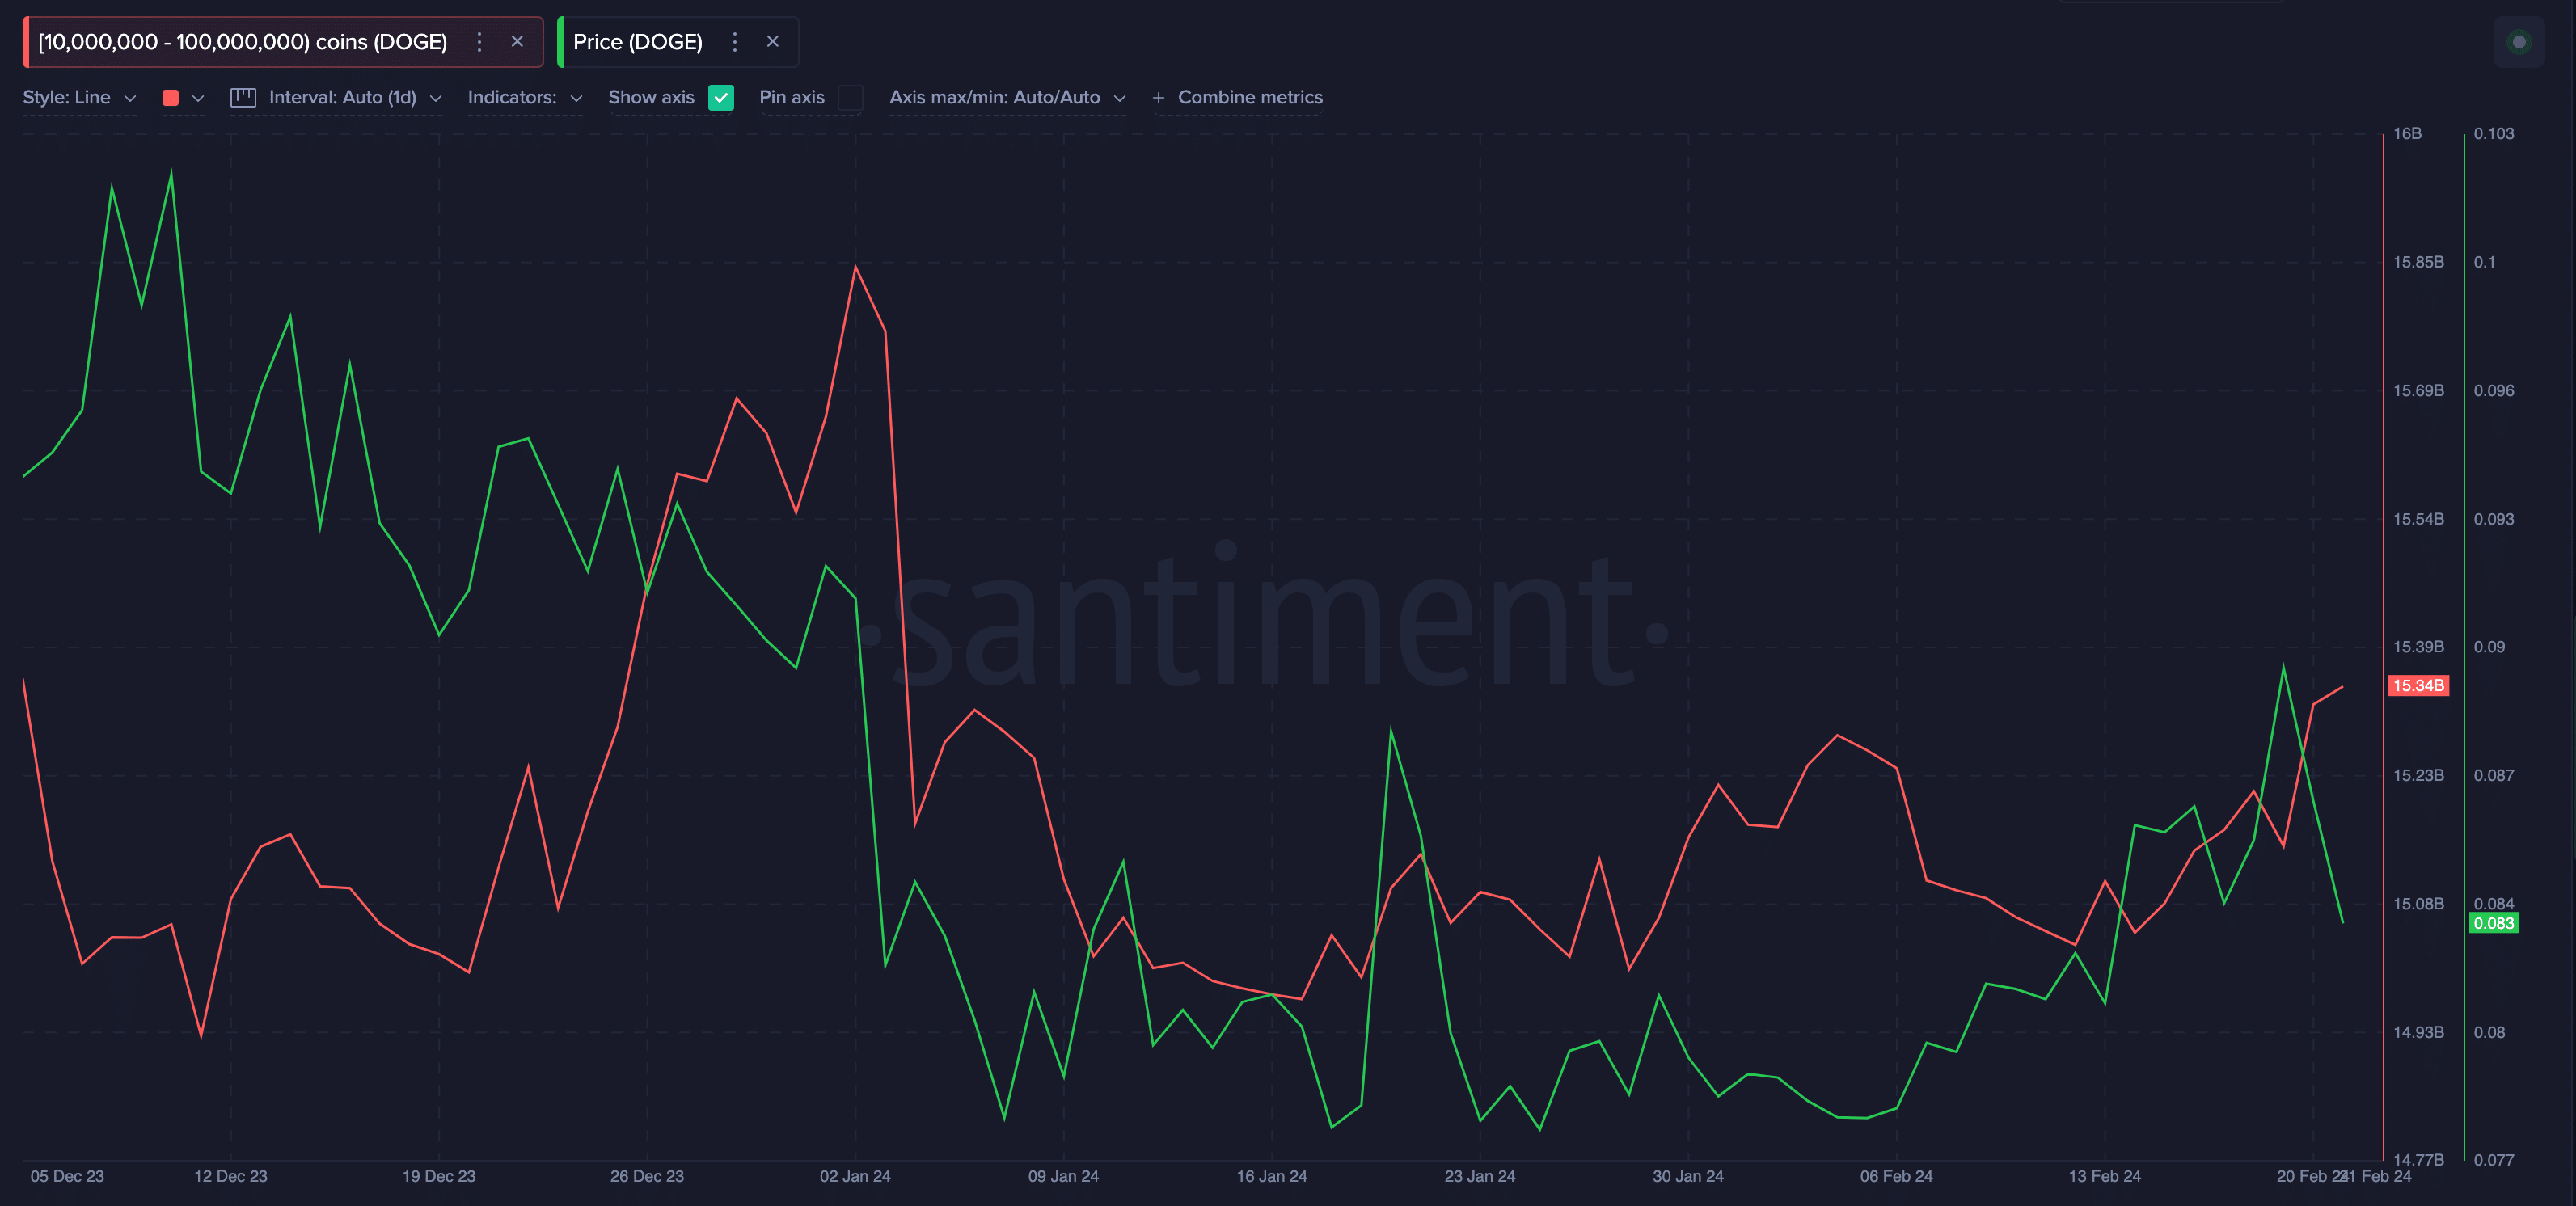
Task: Click the 19 Dec 23 date label
Action: [x=439, y=1176]
